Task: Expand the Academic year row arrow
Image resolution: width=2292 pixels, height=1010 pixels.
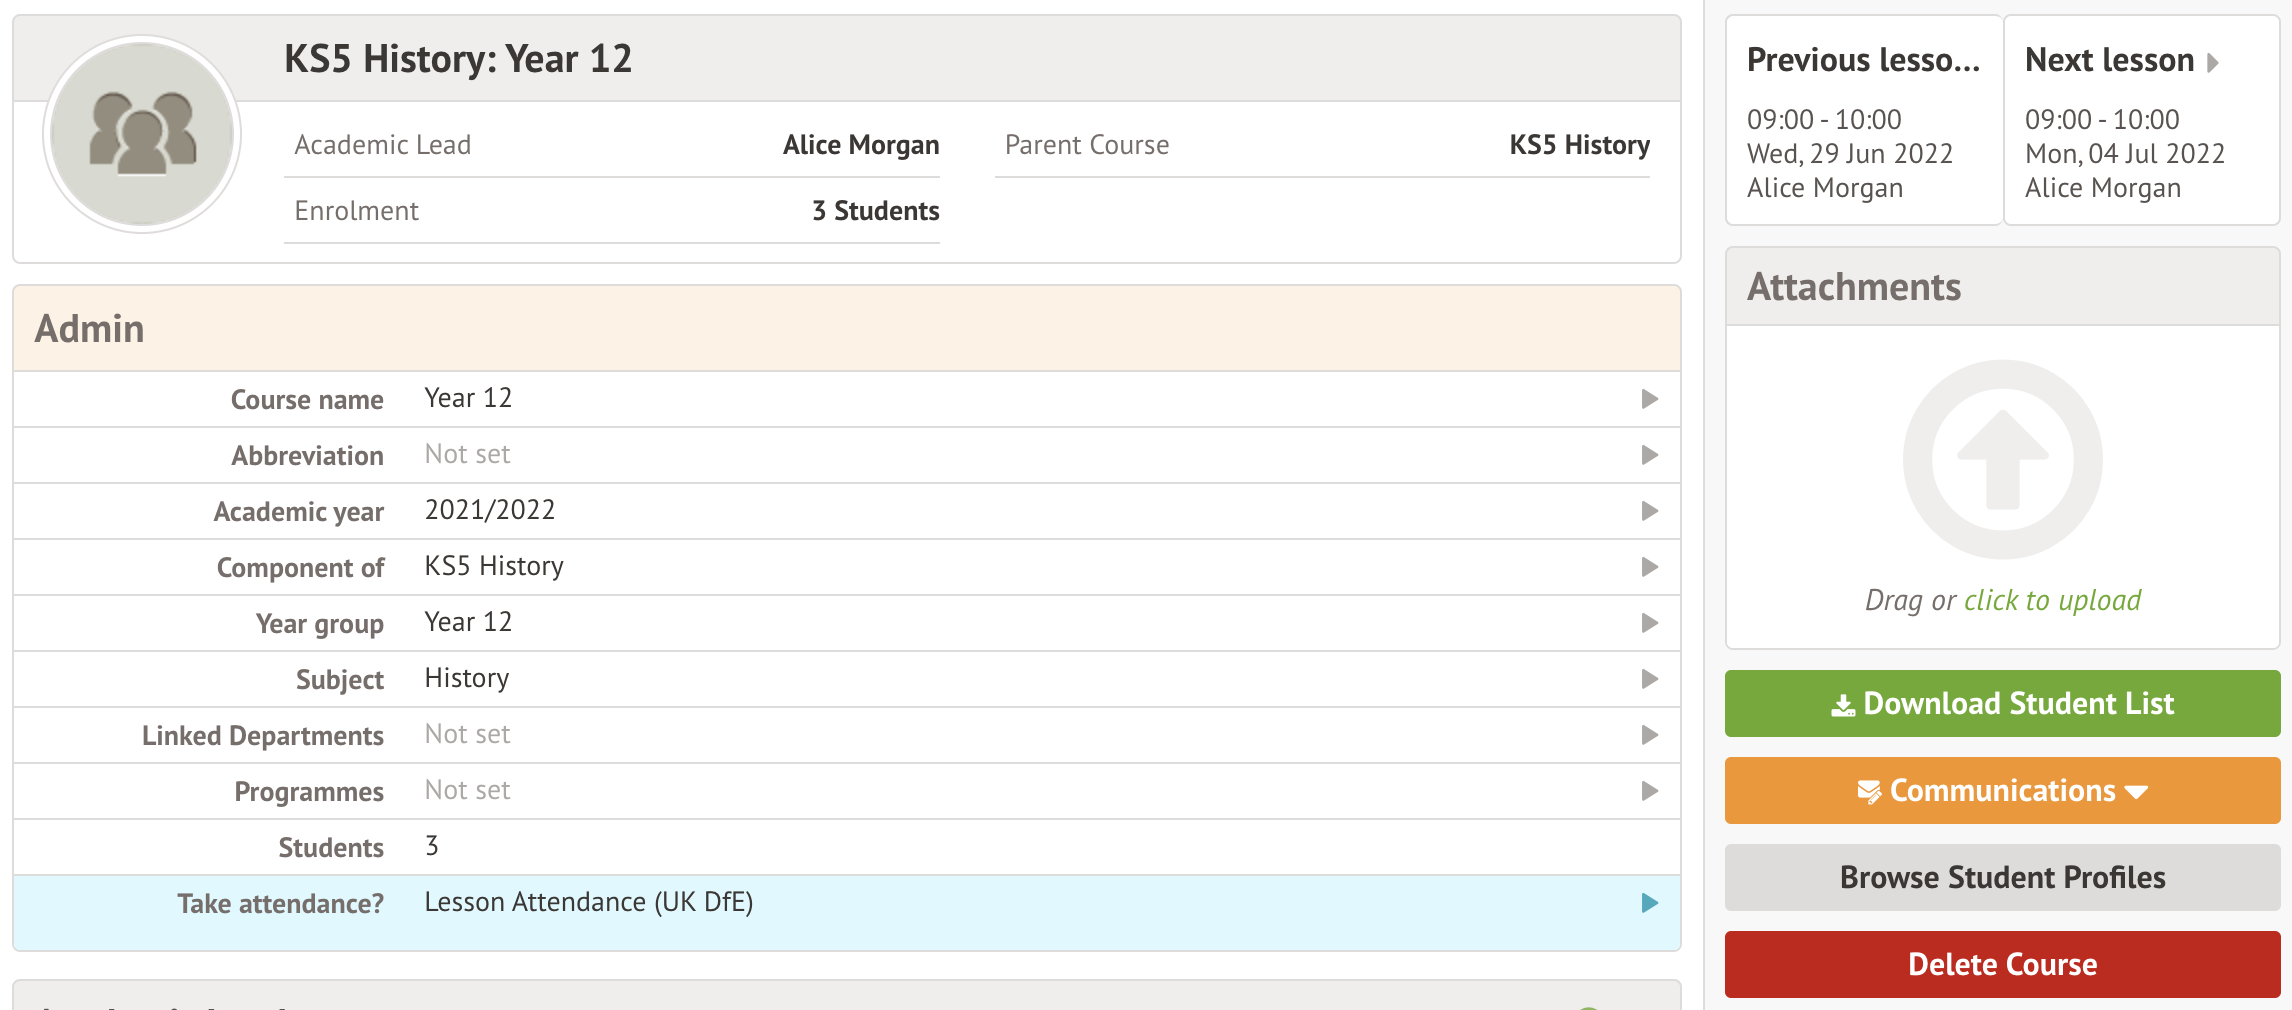Action: click(1649, 511)
